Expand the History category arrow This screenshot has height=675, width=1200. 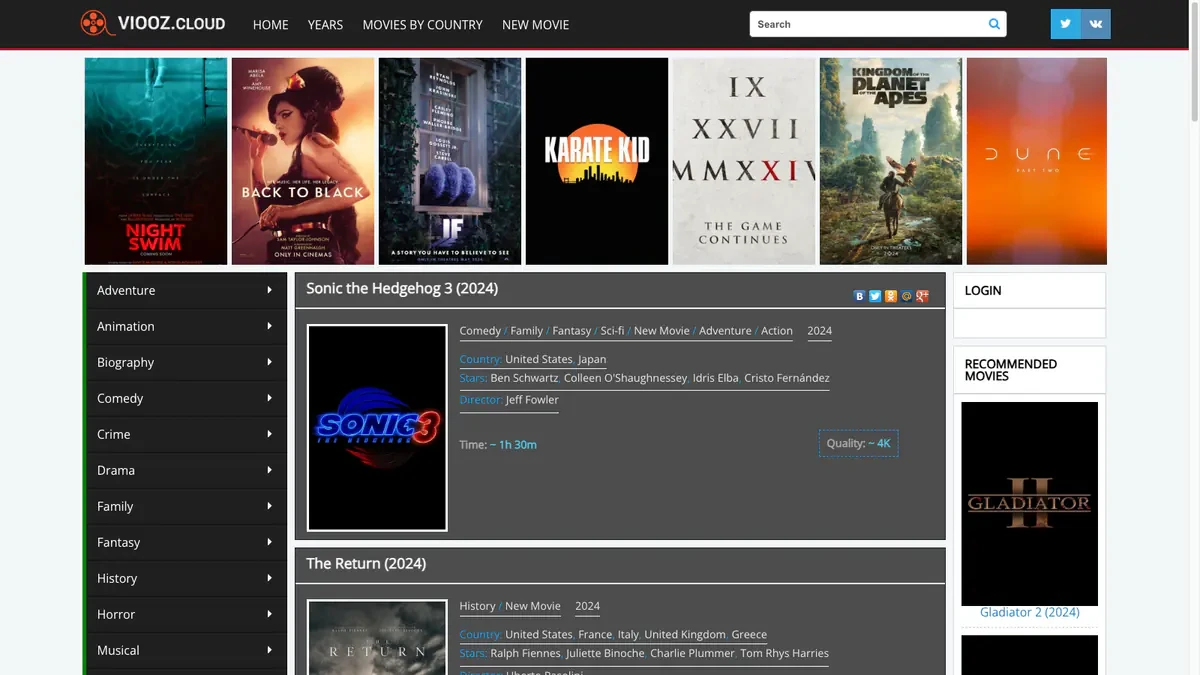click(x=270, y=578)
